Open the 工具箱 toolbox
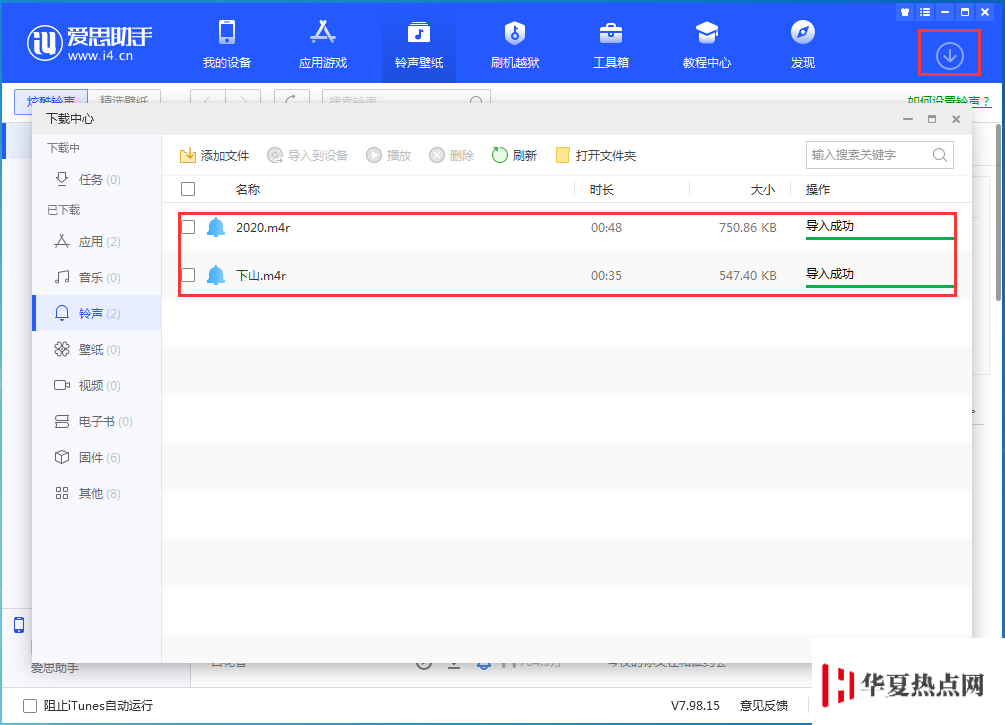Image resolution: width=1005 pixels, height=725 pixels. pyautogui.click(x=611, y=44)
